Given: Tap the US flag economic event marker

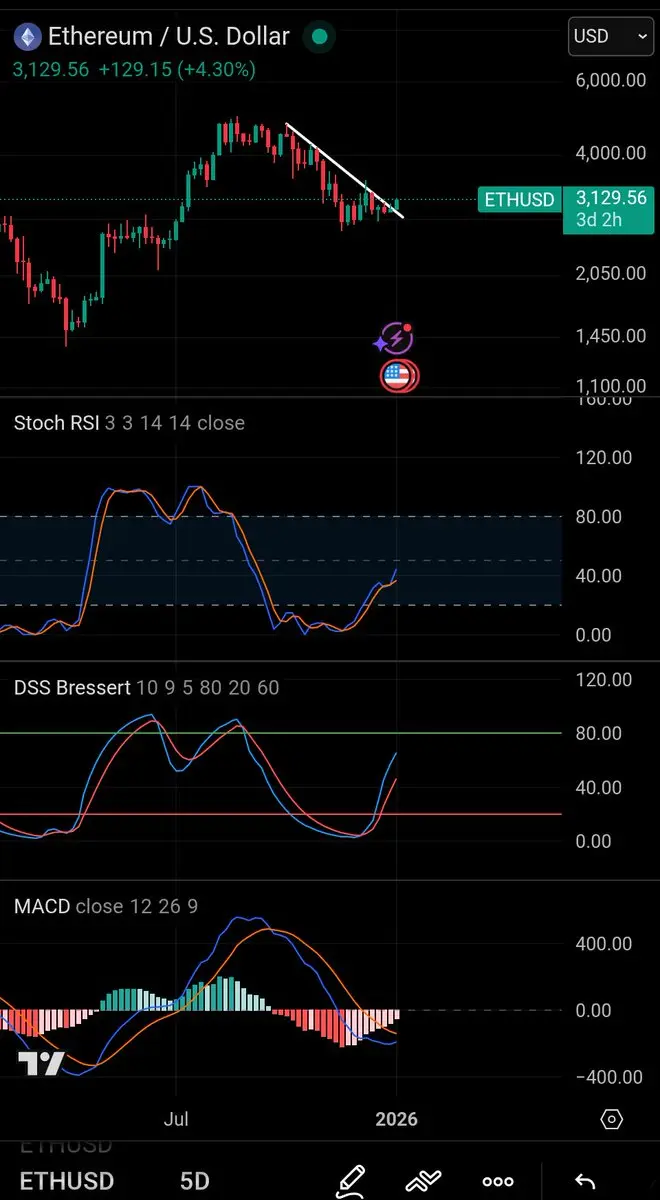Looking at the screenshot, I should click(x=399, y=376).
